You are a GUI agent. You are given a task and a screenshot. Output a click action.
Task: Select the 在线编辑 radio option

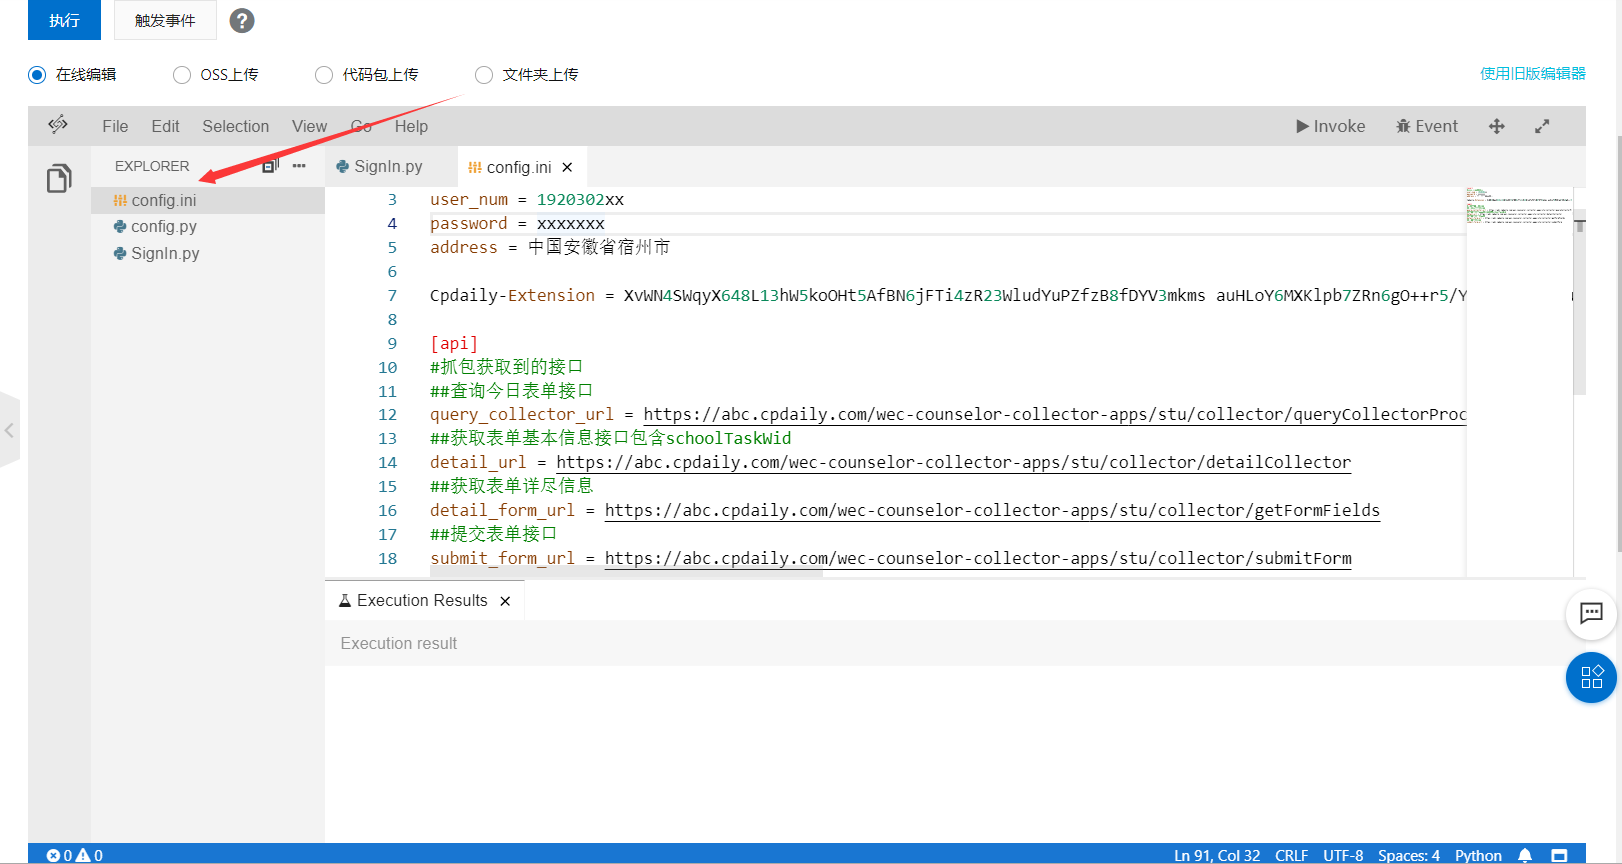click(38, 75)
